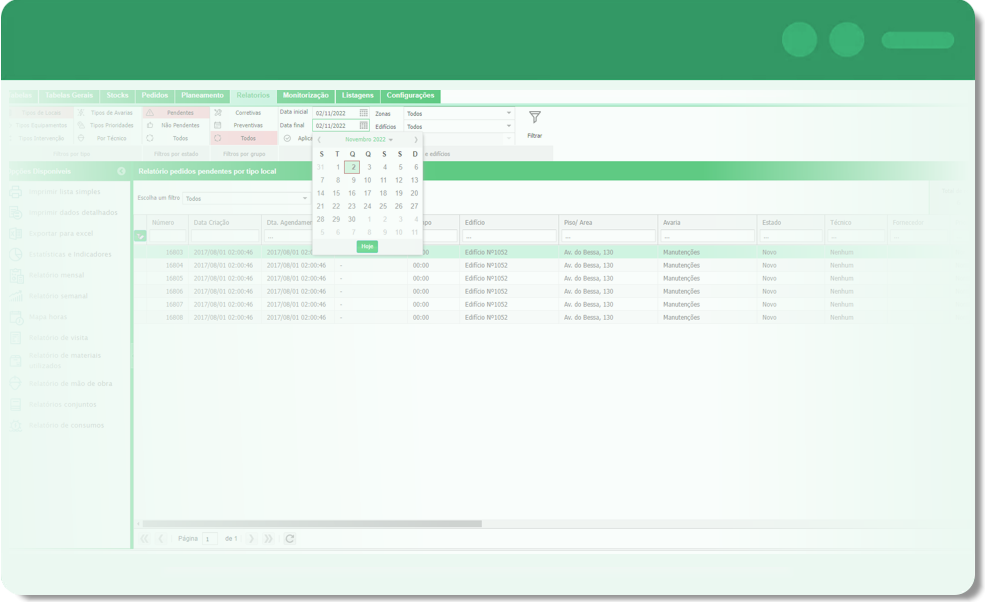Screen dimensions: 985x602
Task: Open the Zonas dropdown
Action: 458,114
